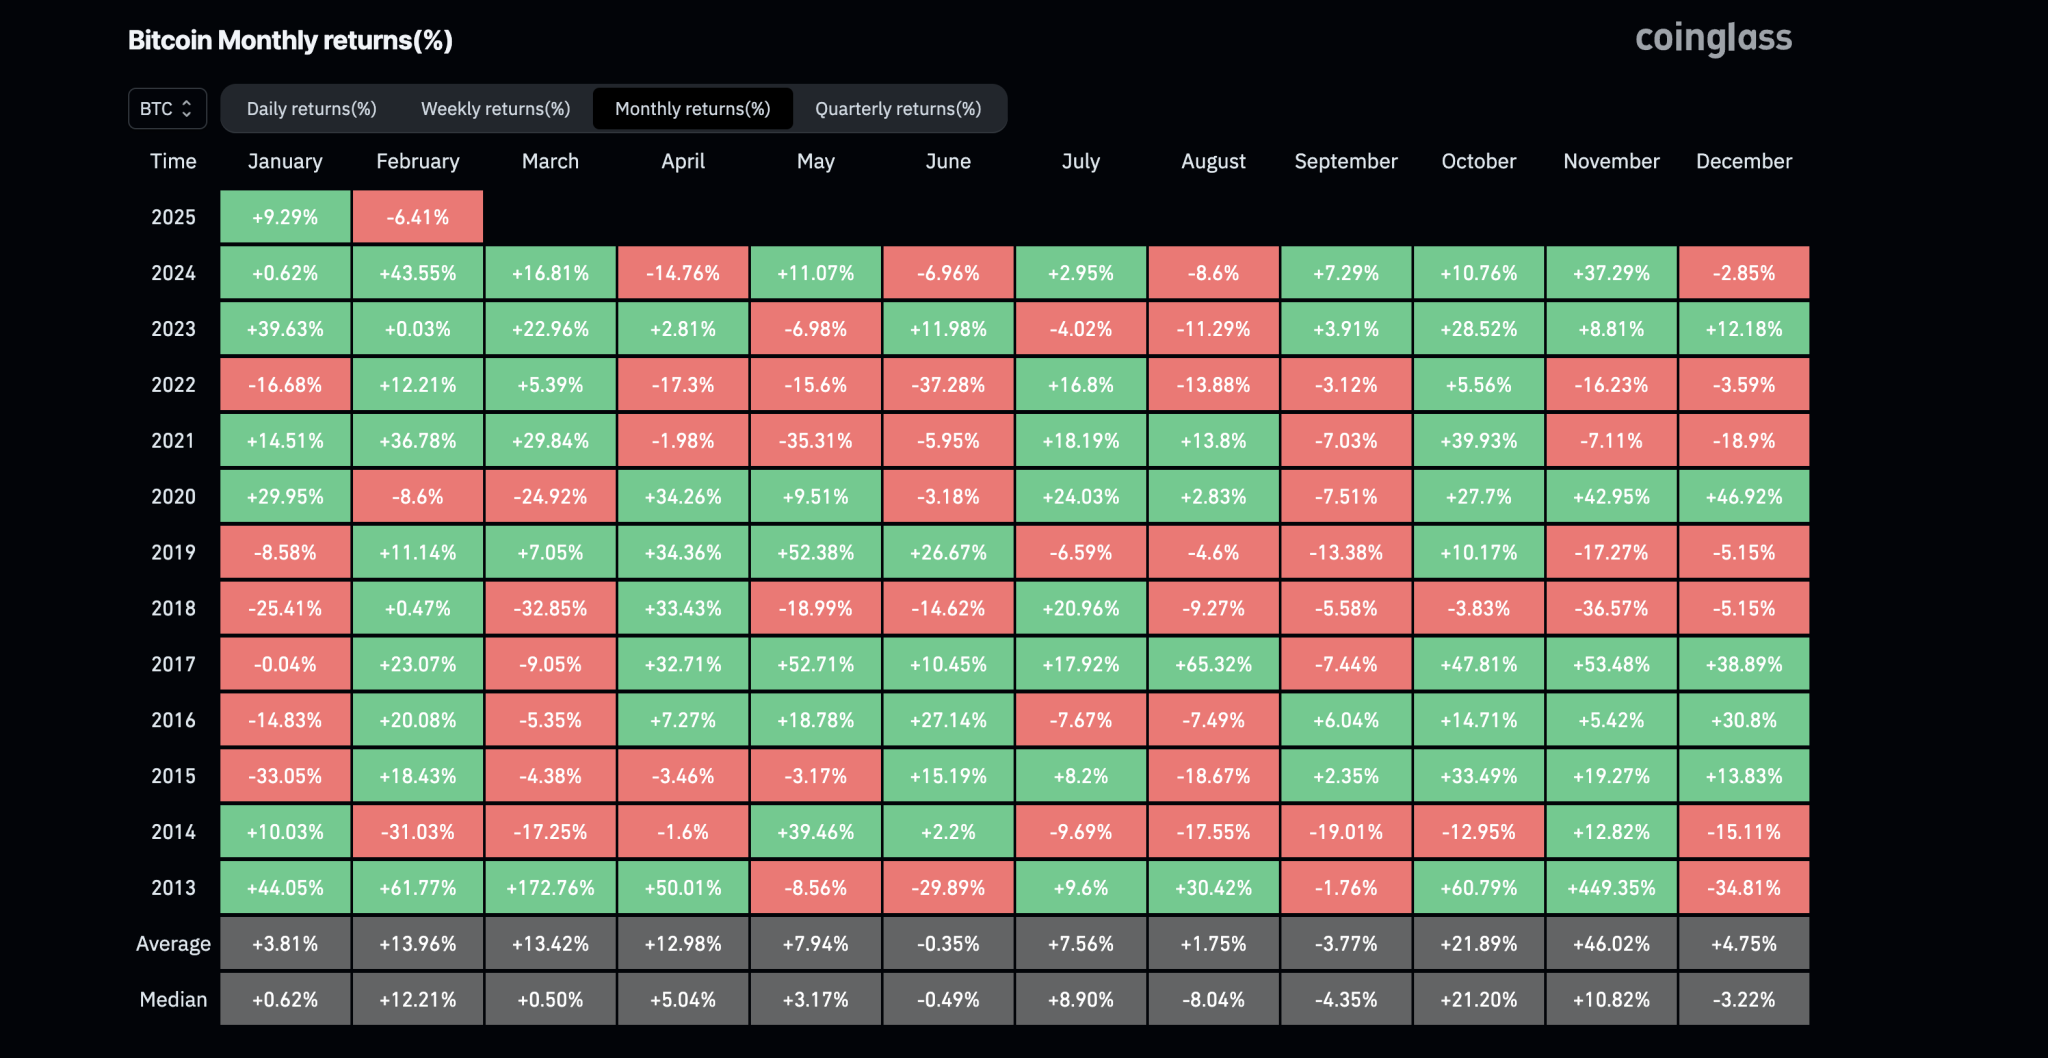
Task: Select the Monthly returns(%) tab
Action: pyautogui.click(x=692, y=109)
